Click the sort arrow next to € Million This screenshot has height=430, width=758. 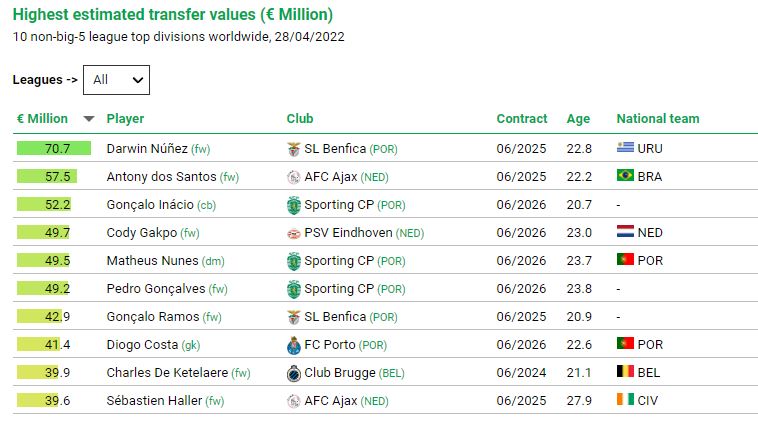coord(89,119)
